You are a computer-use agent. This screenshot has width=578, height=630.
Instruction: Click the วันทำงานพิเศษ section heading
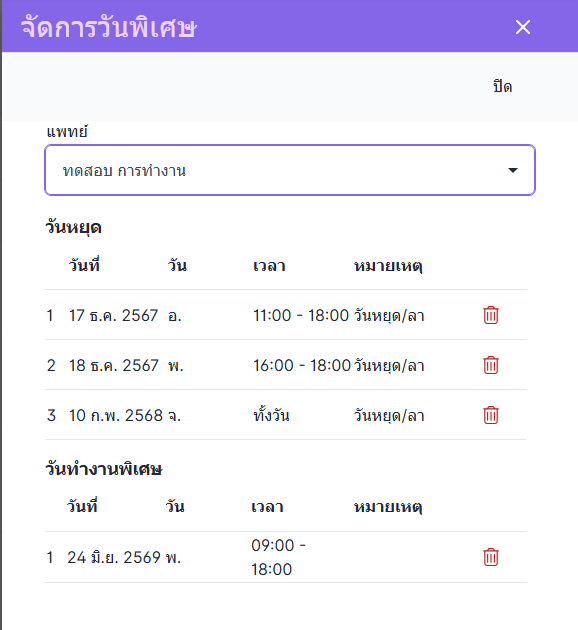[104, 469]
